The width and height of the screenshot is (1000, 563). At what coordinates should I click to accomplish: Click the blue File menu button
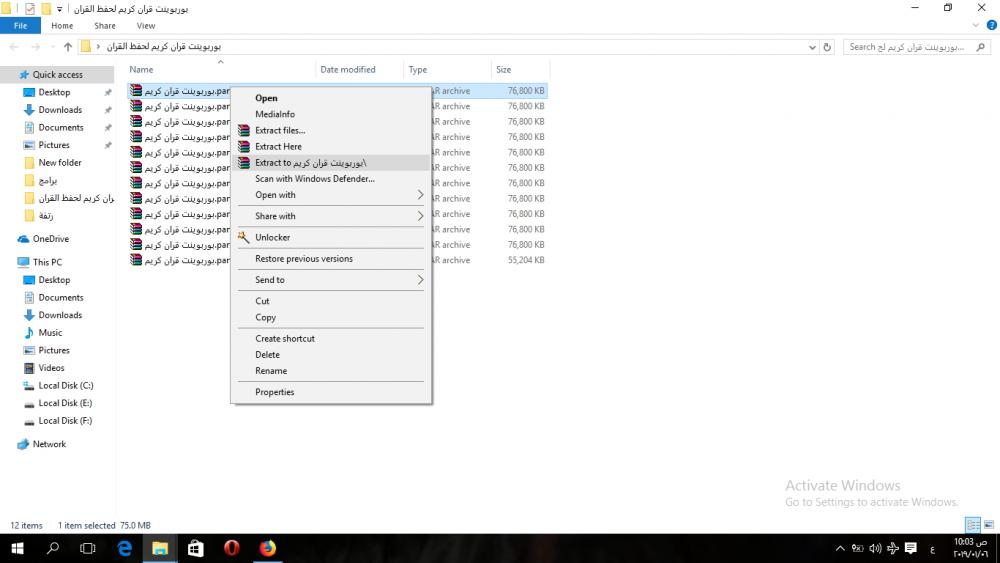(20, 26)
